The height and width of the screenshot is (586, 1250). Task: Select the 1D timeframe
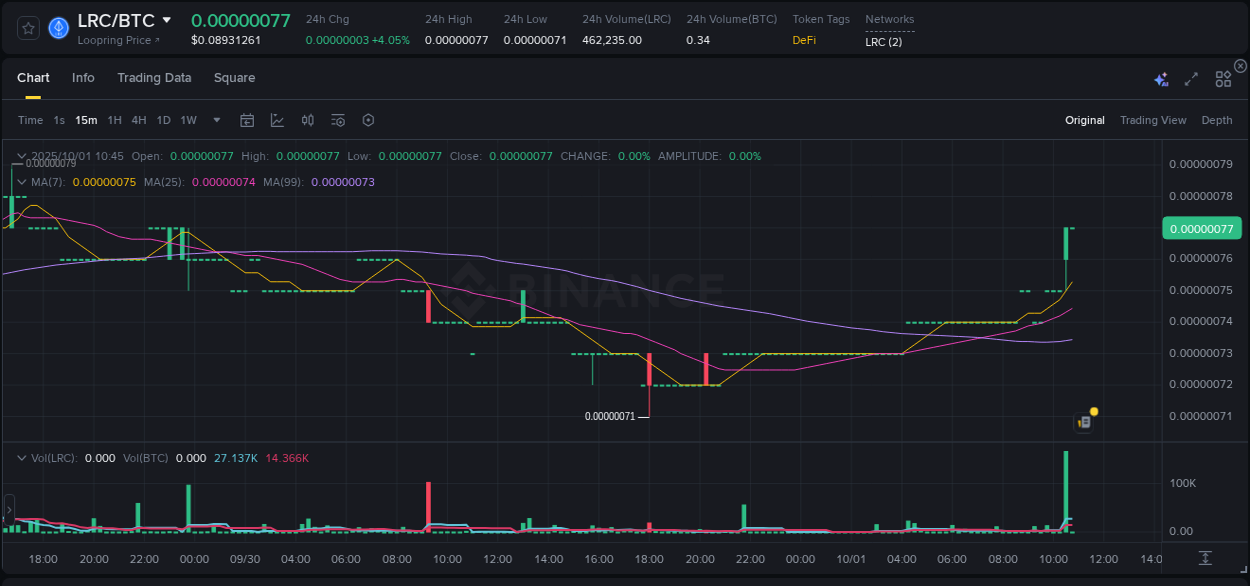(x=163, y=119)
